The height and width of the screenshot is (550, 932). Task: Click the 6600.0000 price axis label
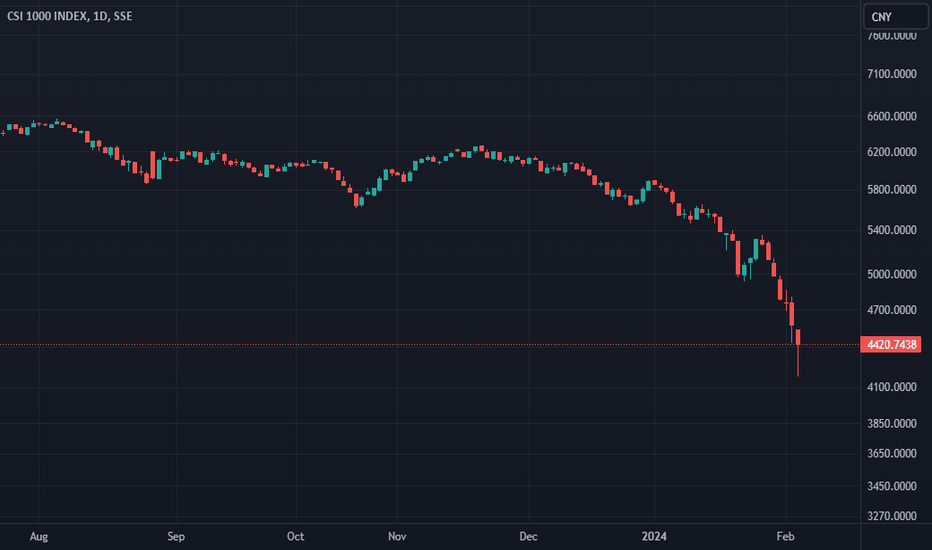point(891,116)
